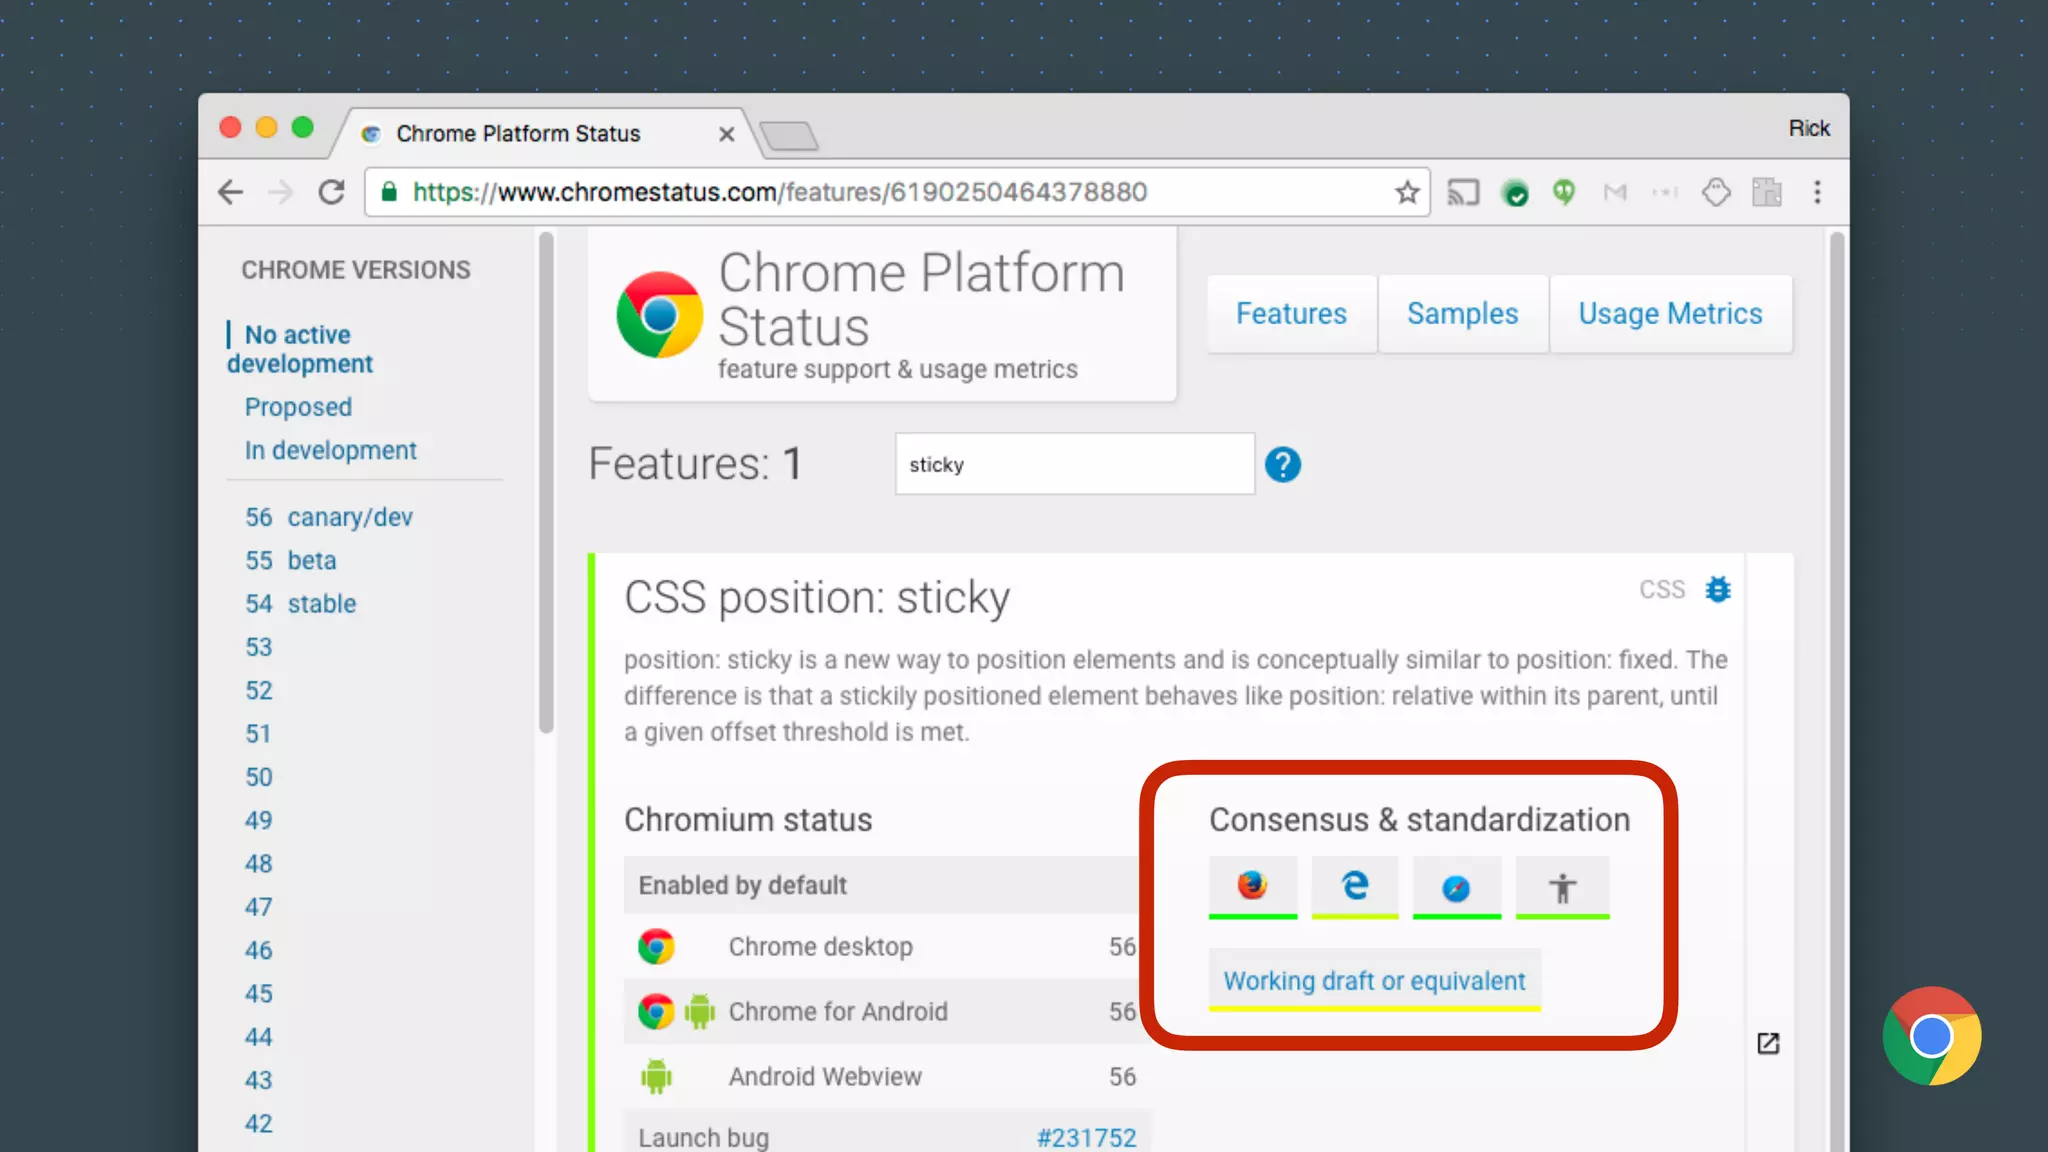The height and width of the screenshot is (1152, 2048).
Task: Open the Features tab
Action: [x=1291, y=314]
